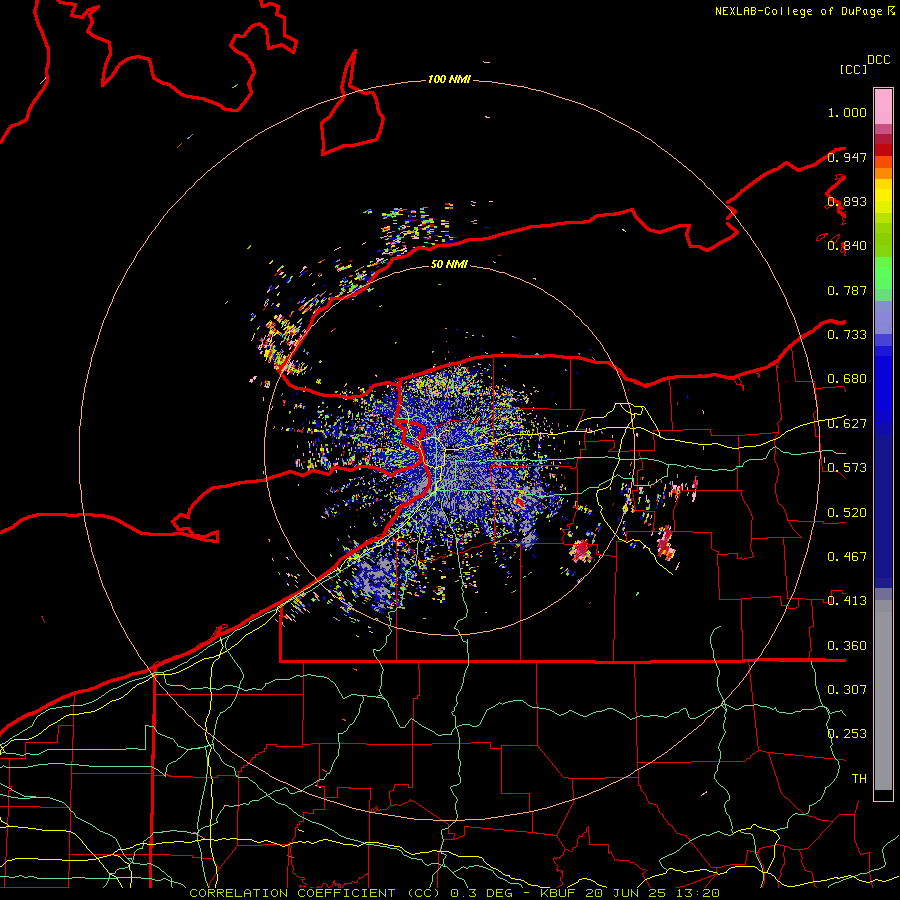Select the 0.893 scale value
Screen dimensions: 900x900
[x=847, y=201]
